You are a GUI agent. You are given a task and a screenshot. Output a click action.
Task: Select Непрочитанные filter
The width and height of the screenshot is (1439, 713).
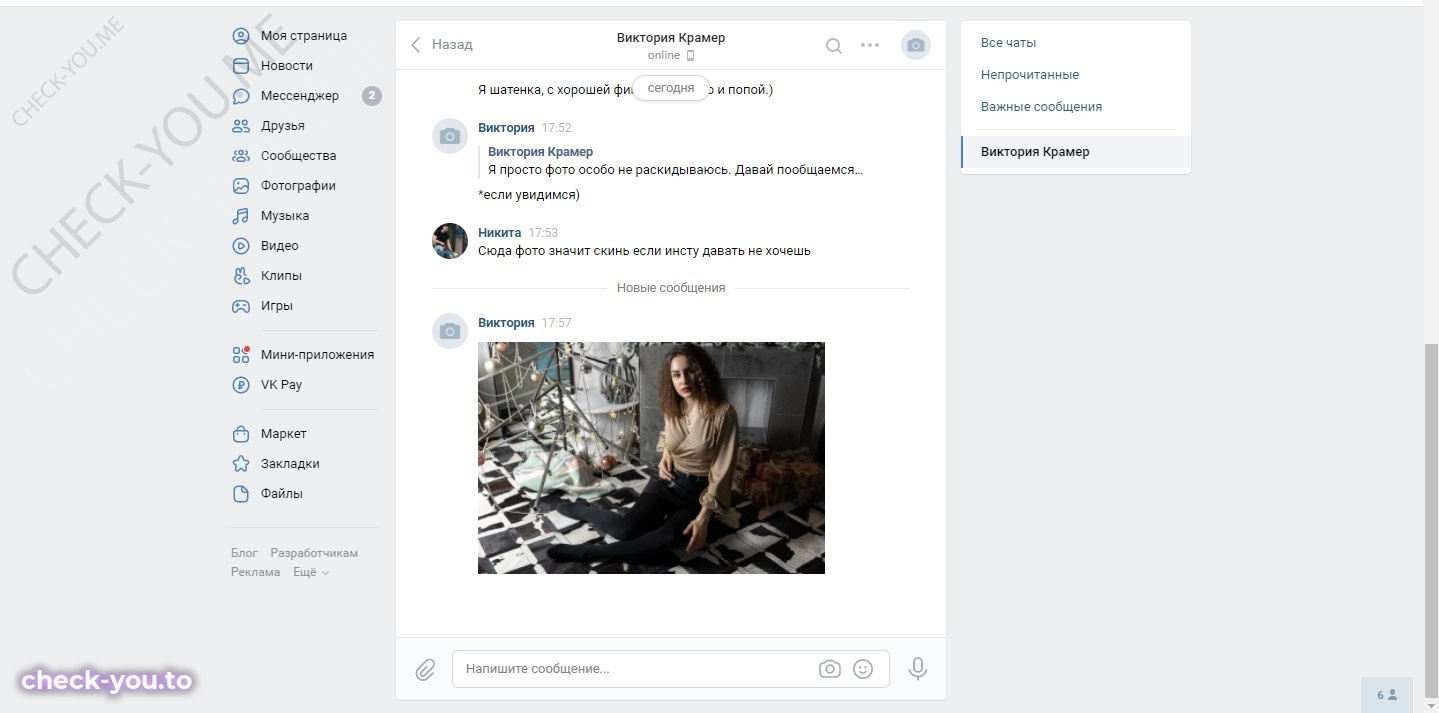tap(1030, 75)
